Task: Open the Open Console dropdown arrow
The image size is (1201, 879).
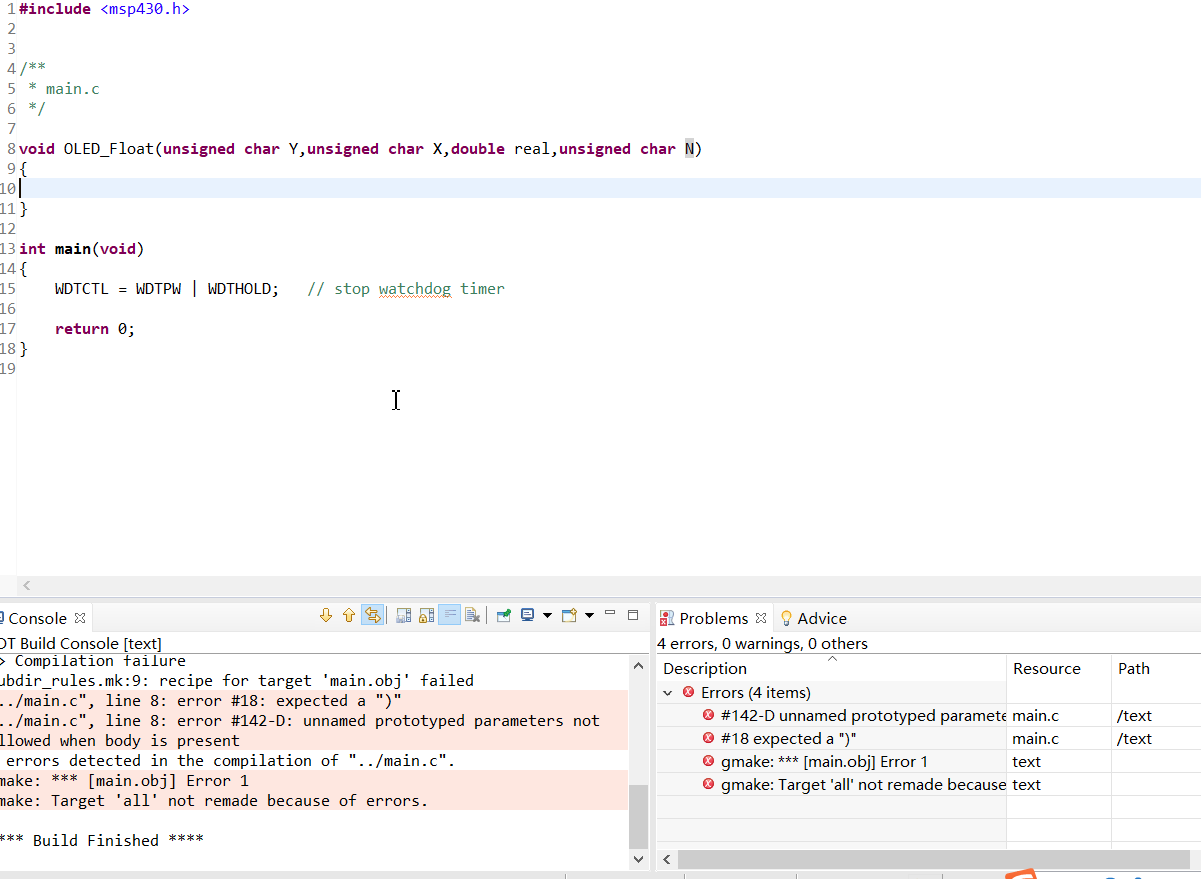Action: tap(589, 616)
